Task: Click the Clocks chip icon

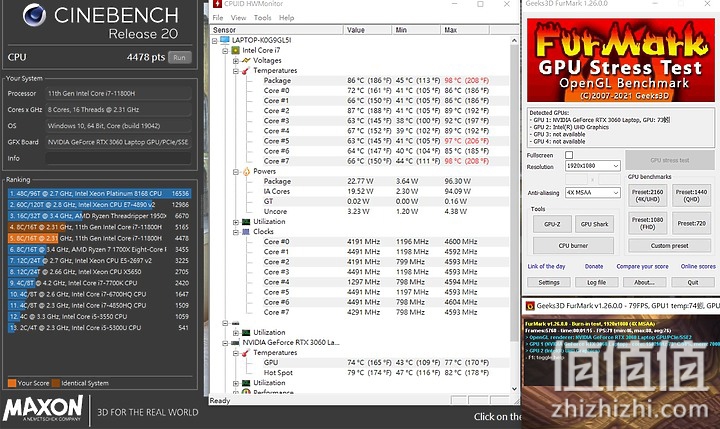Action: point(246,231)
